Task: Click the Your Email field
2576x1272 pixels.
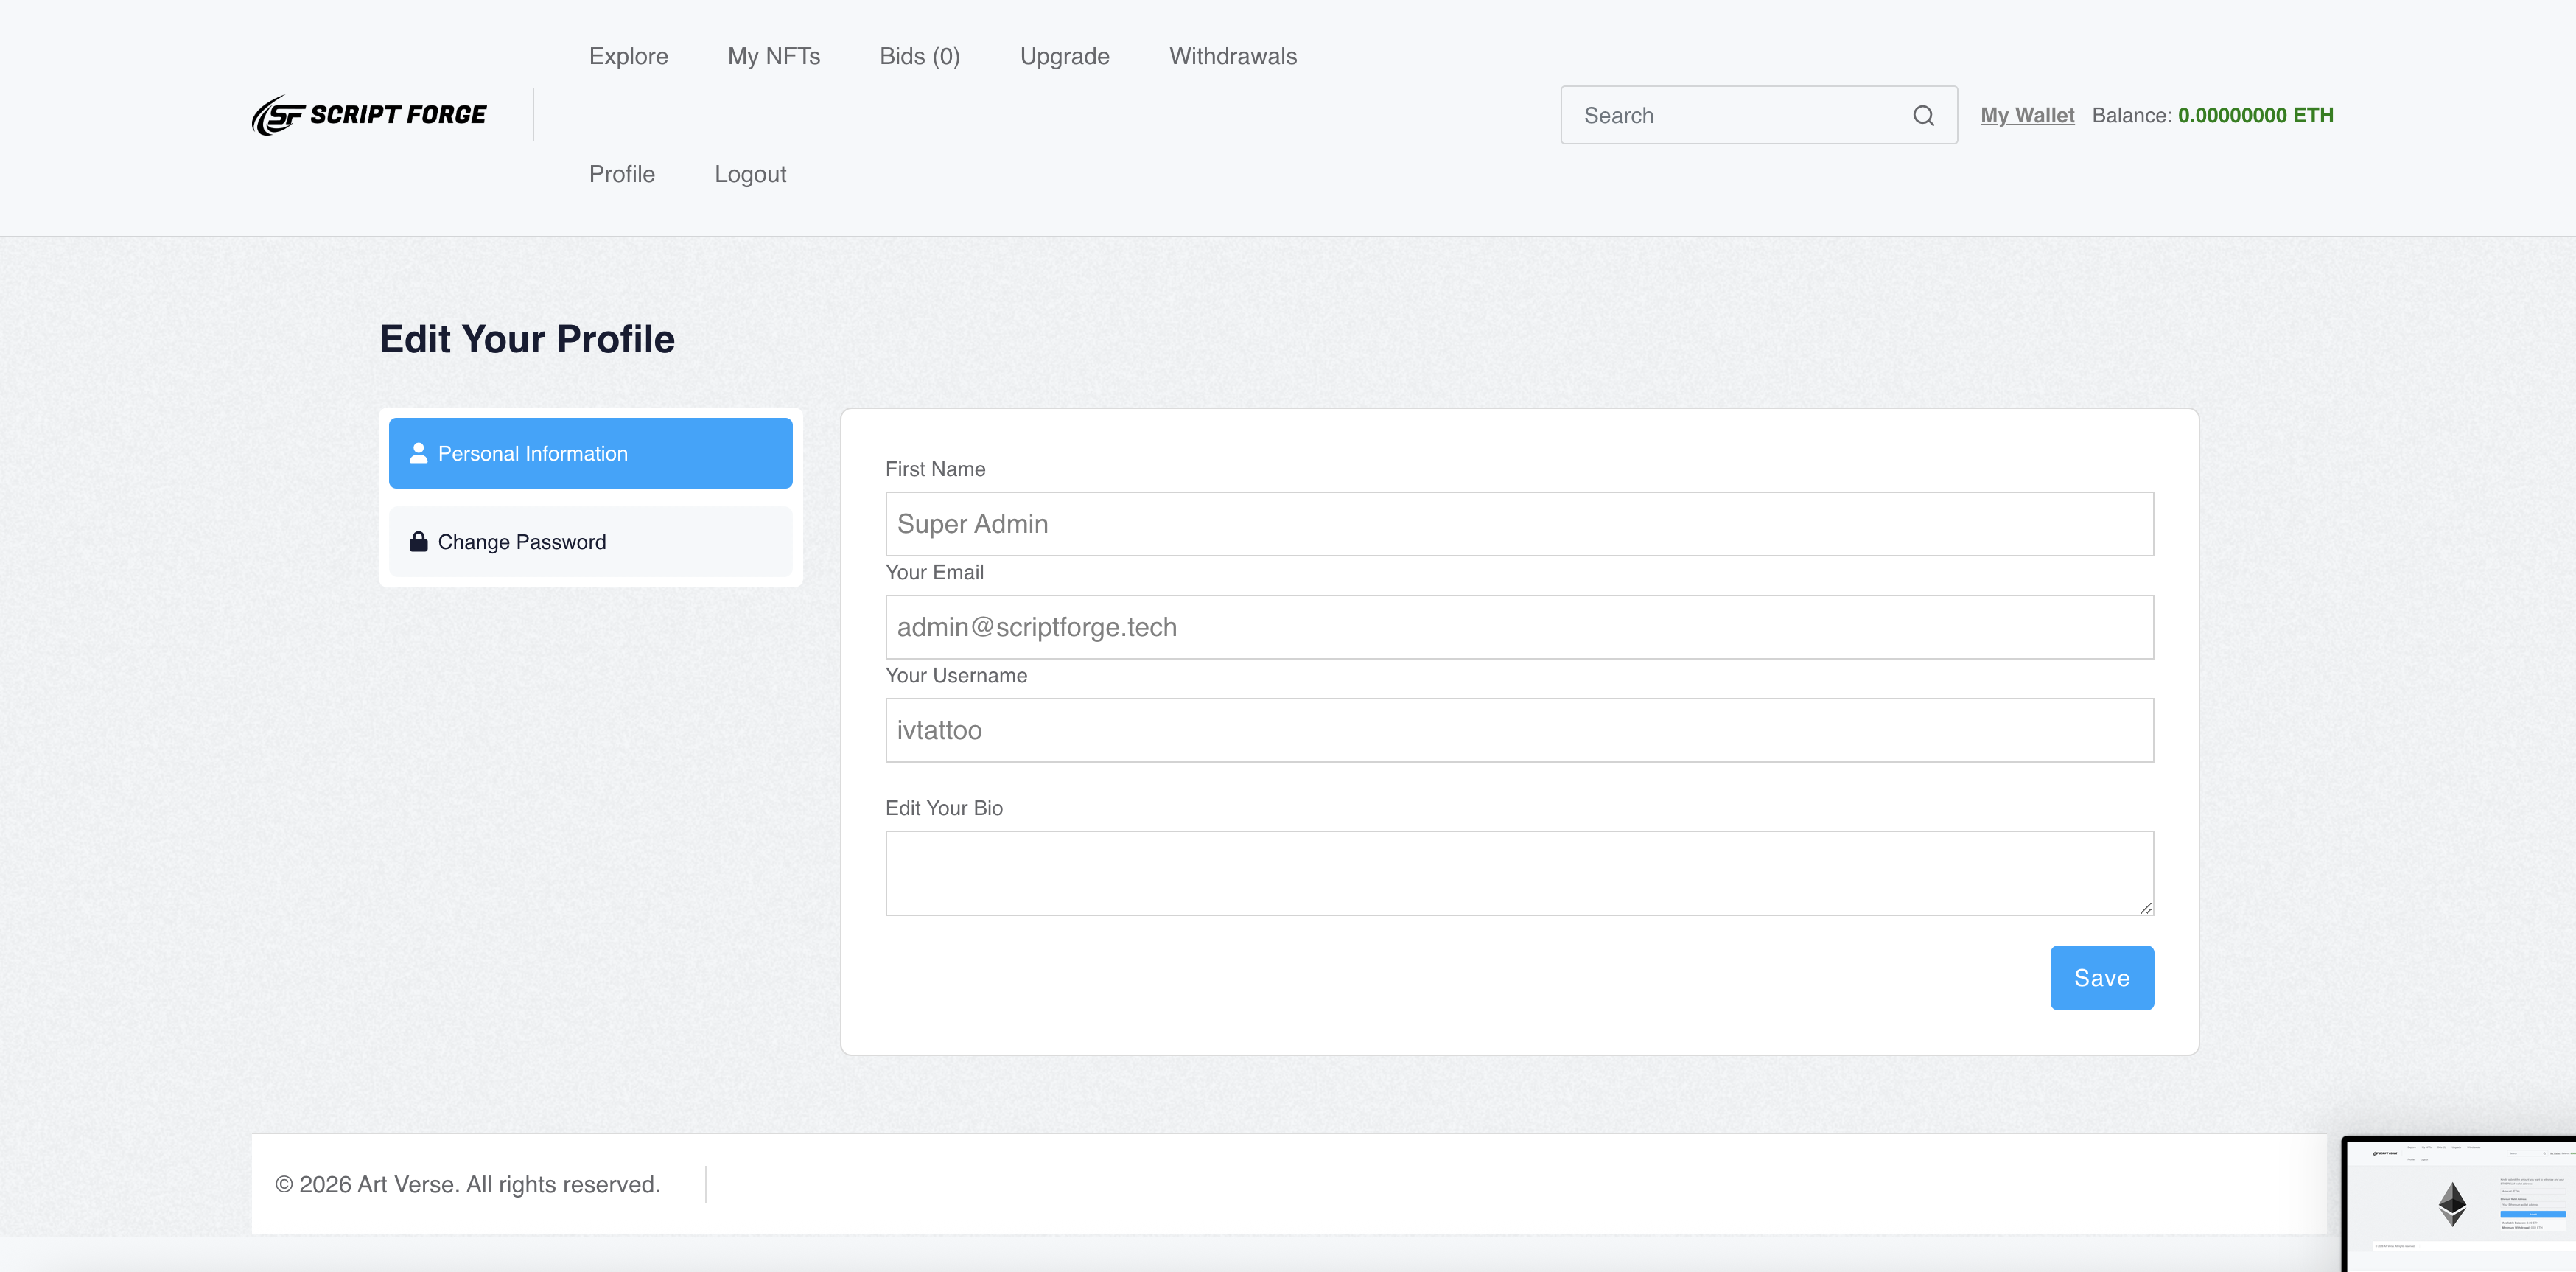Action: point(1518,626)
